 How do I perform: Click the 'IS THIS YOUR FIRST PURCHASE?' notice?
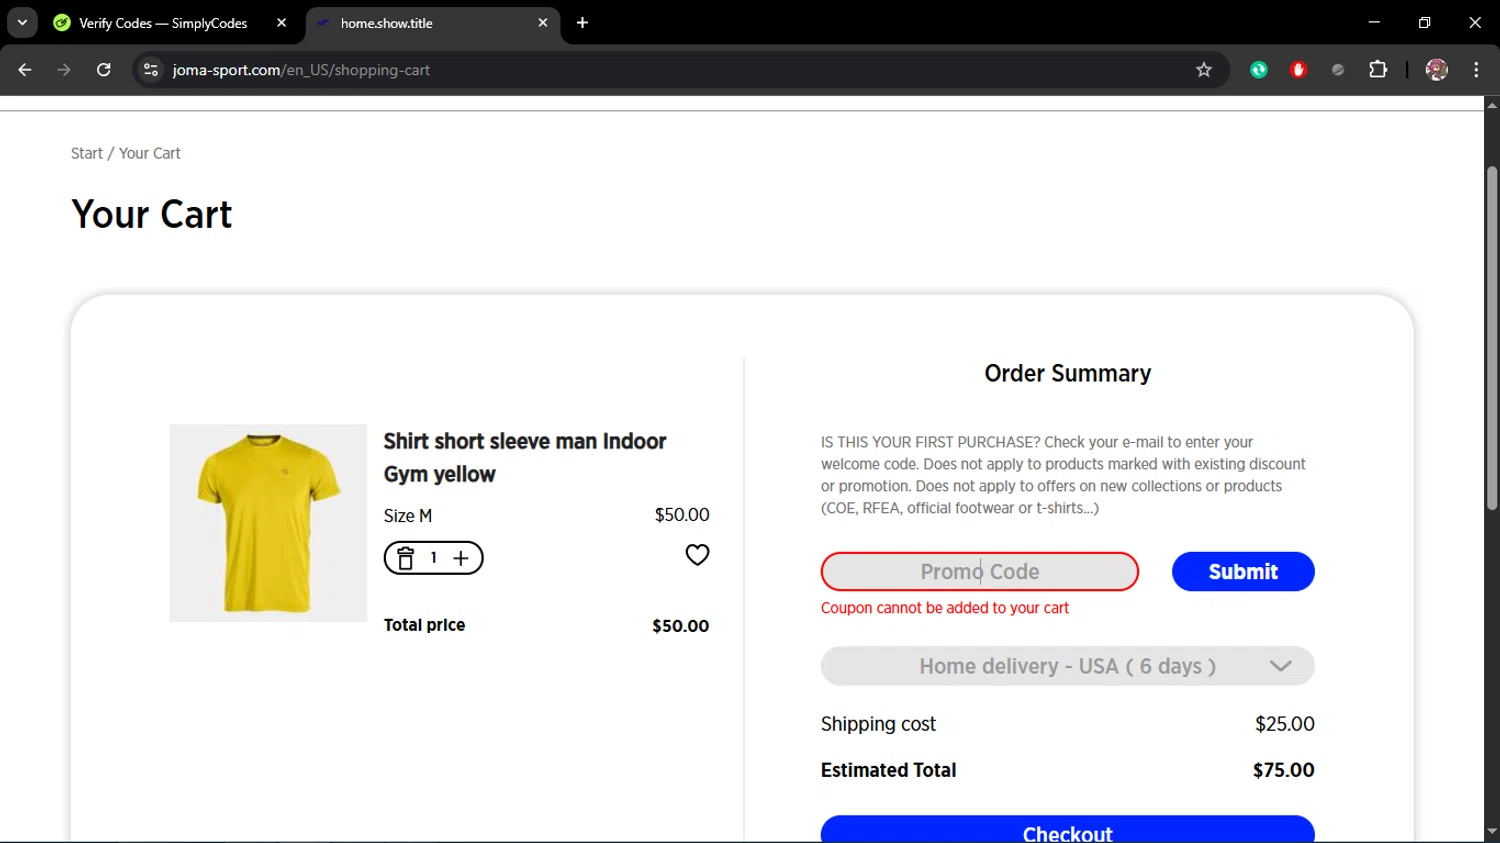pyautogui.click(x=1063, y=475)
